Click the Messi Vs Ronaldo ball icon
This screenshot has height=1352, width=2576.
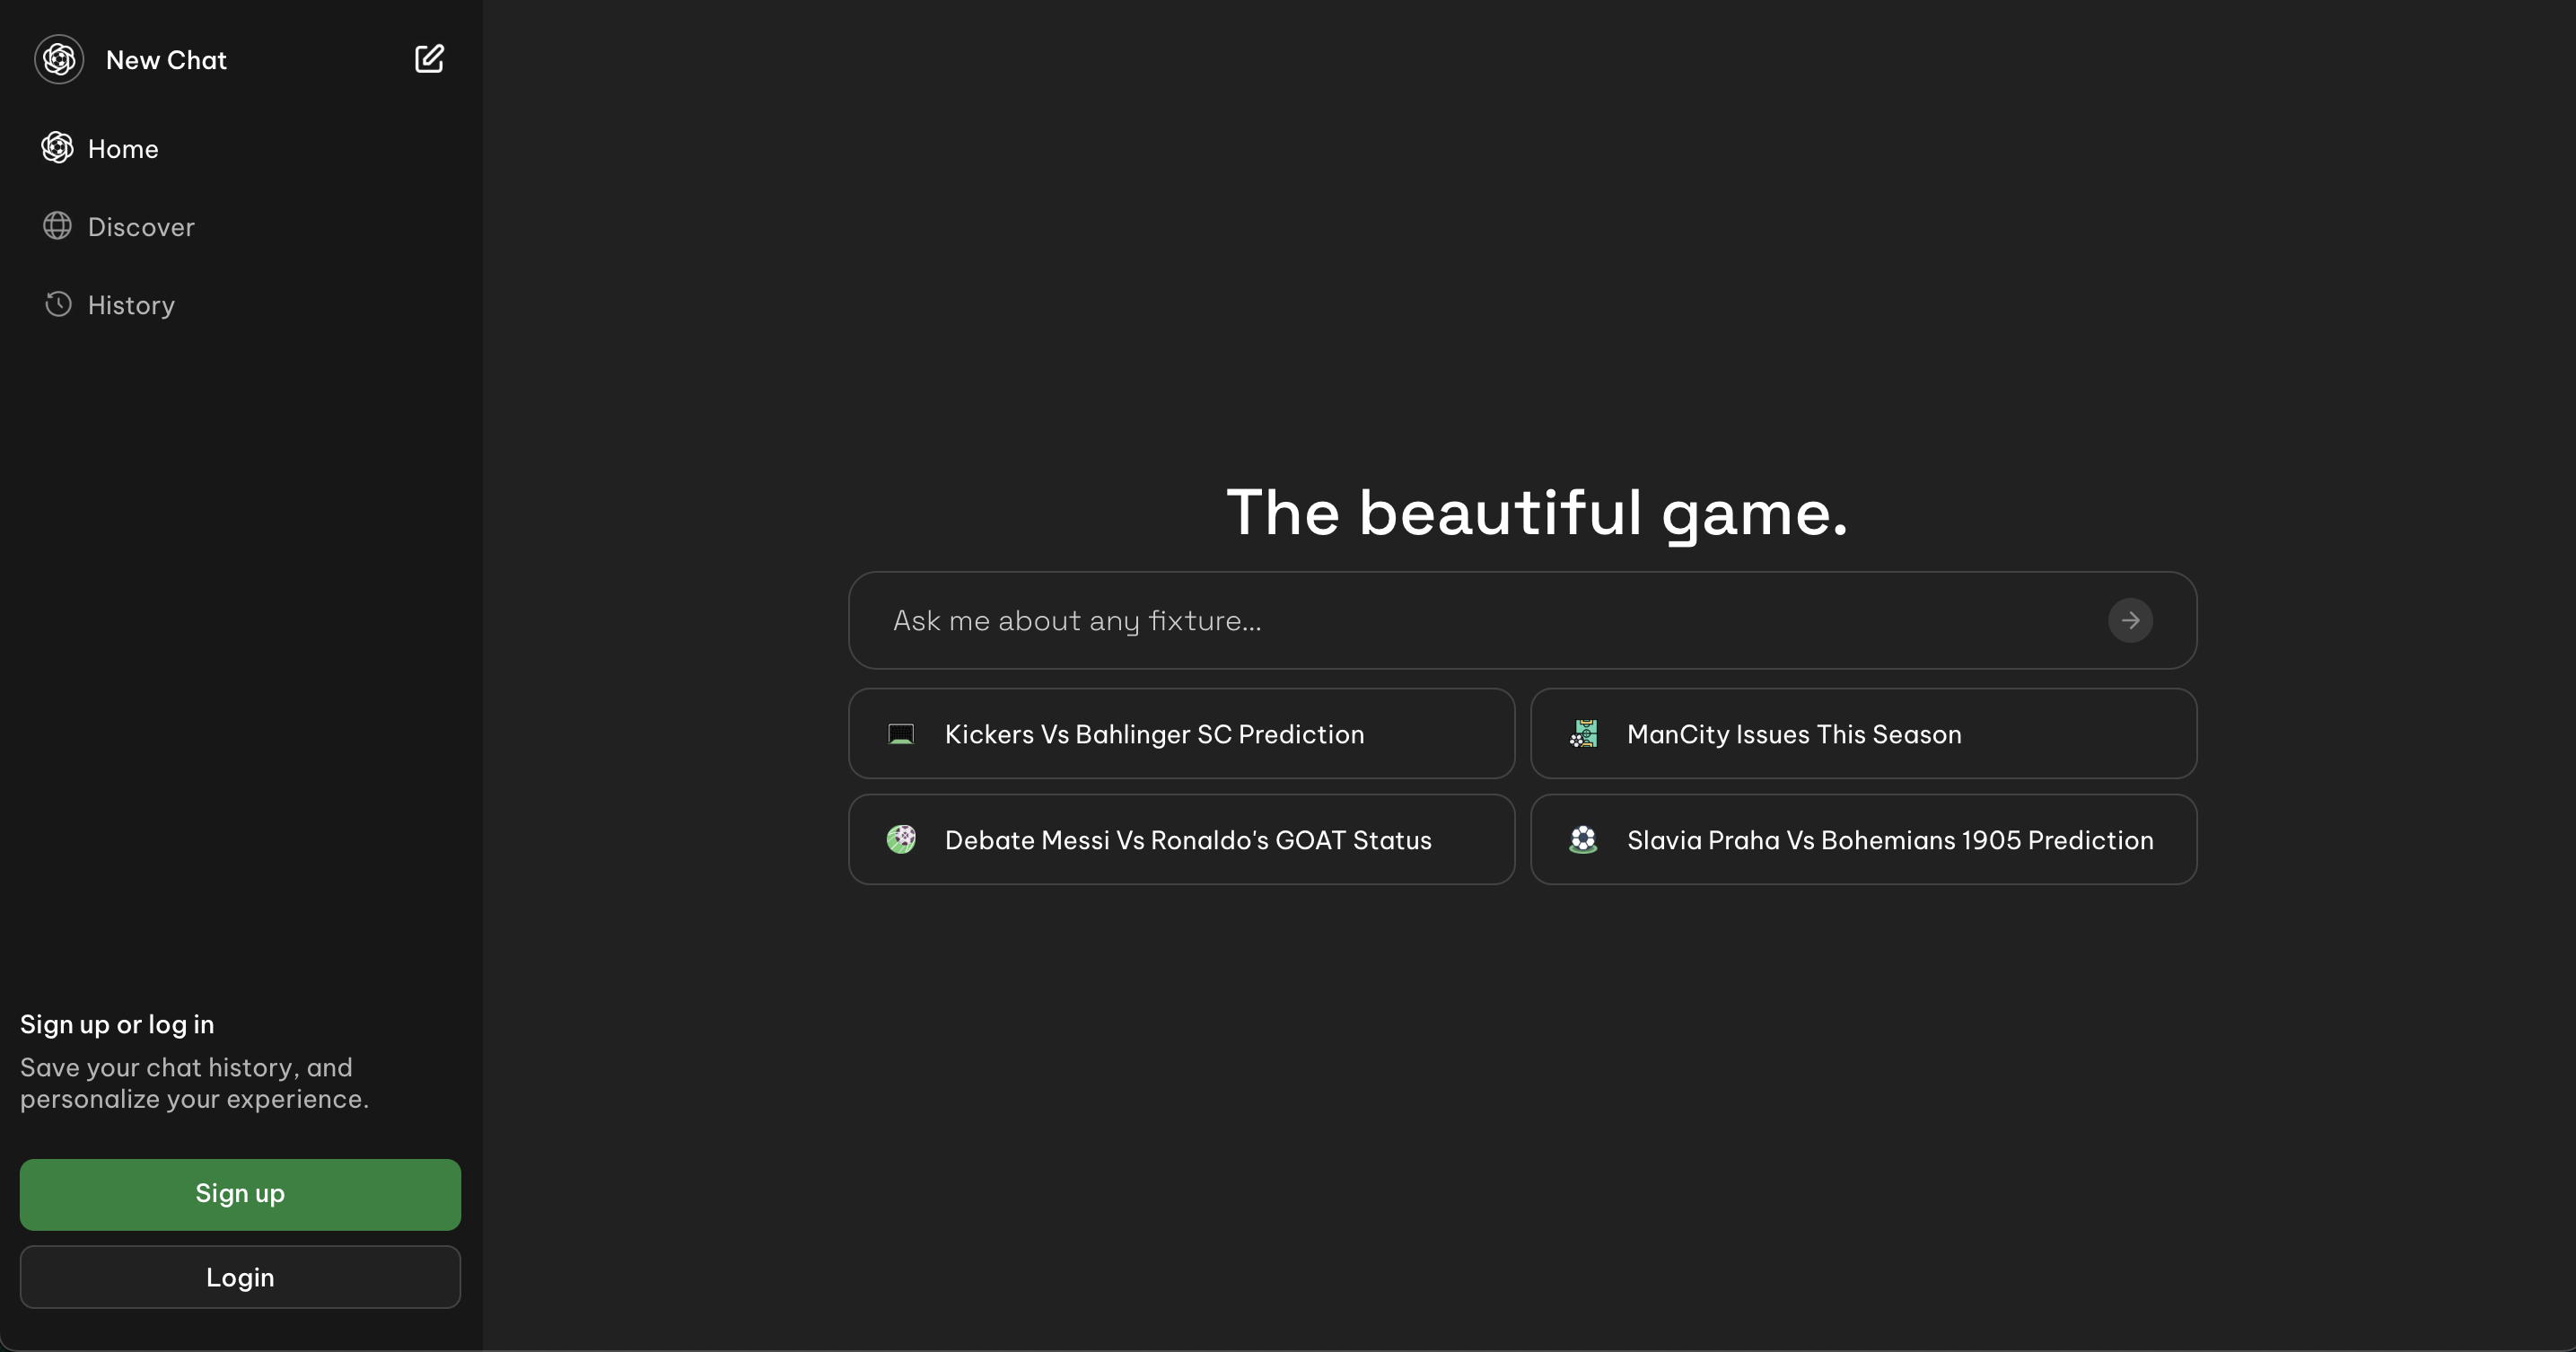click(x=901, y=840)
